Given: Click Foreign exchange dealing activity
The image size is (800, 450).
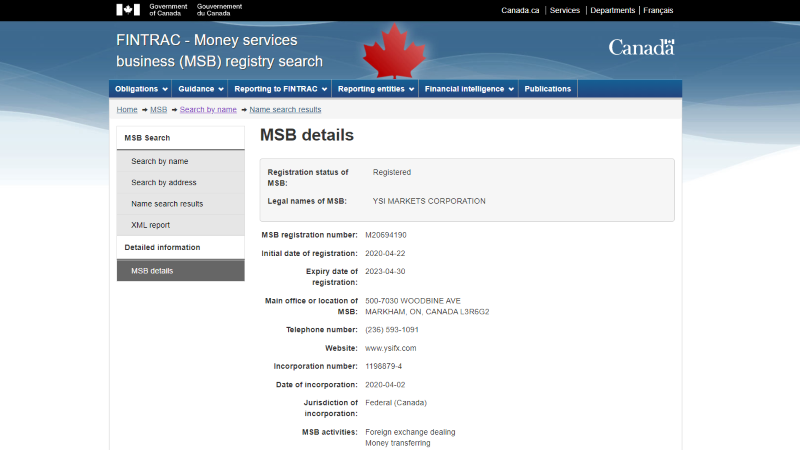Looking at the screenshot, I should pyautogui.click(x=410, y=432).
